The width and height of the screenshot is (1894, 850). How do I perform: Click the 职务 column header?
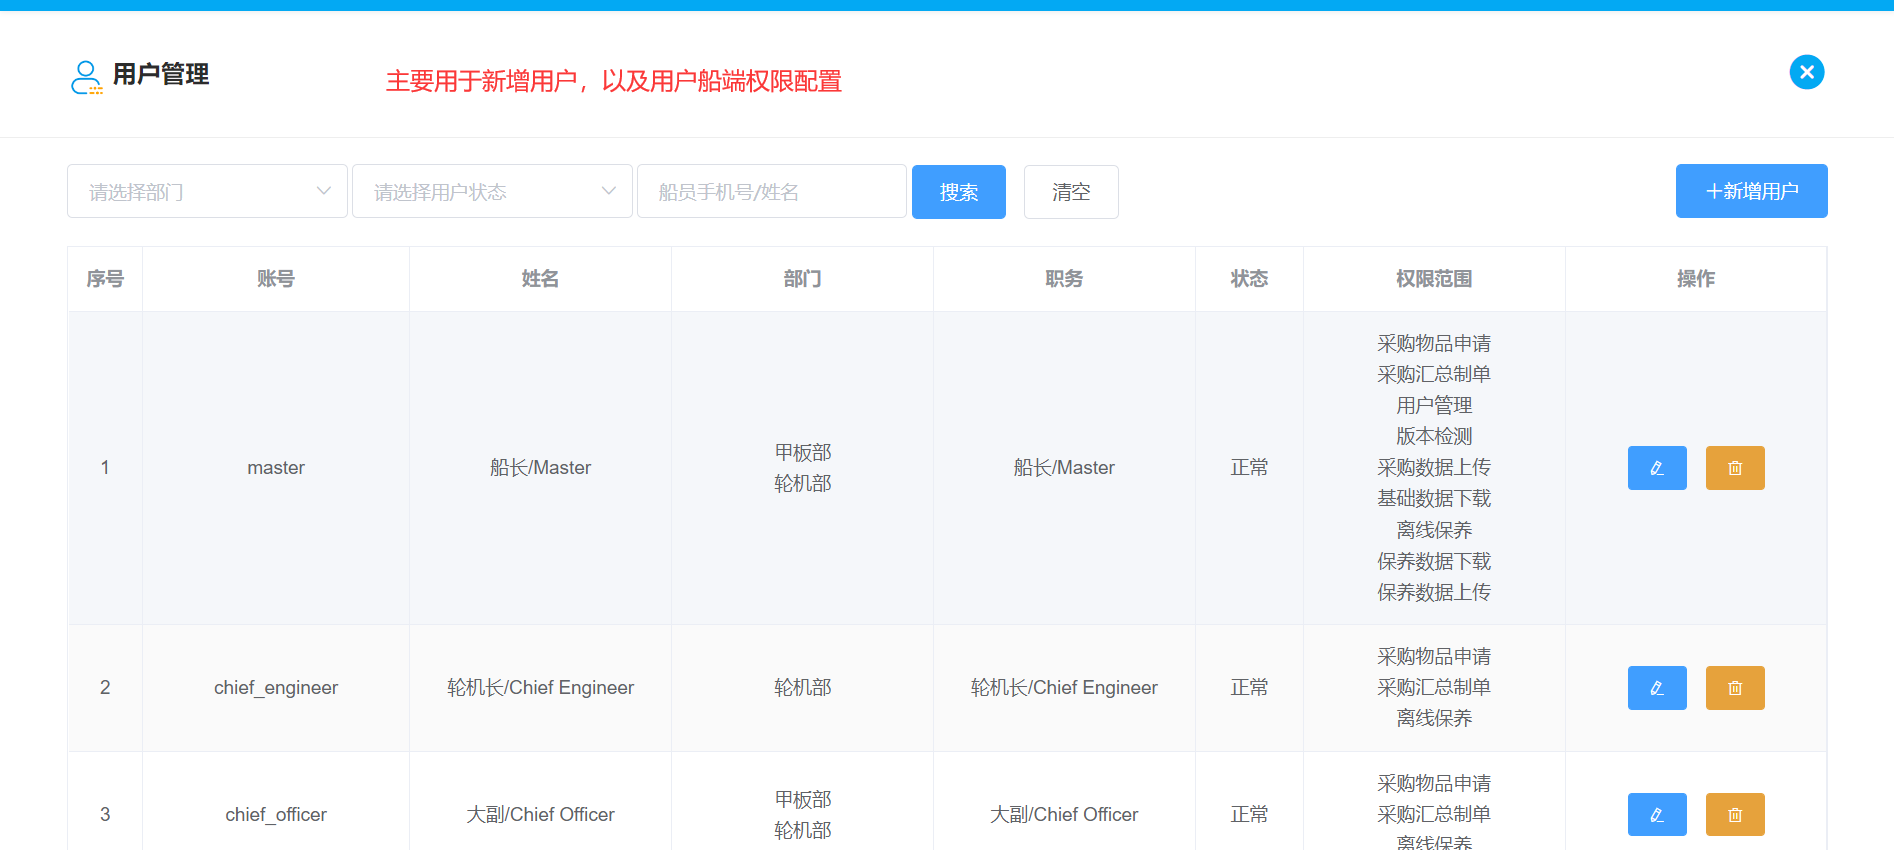[1064, 279]
